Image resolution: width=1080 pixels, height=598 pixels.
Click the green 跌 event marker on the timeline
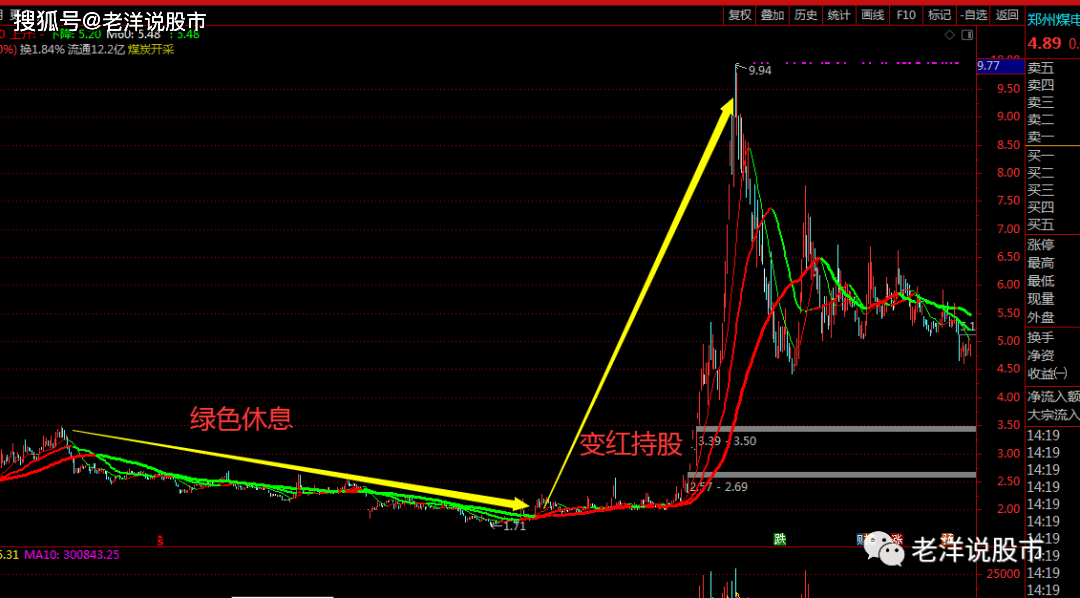coord(779,539)
